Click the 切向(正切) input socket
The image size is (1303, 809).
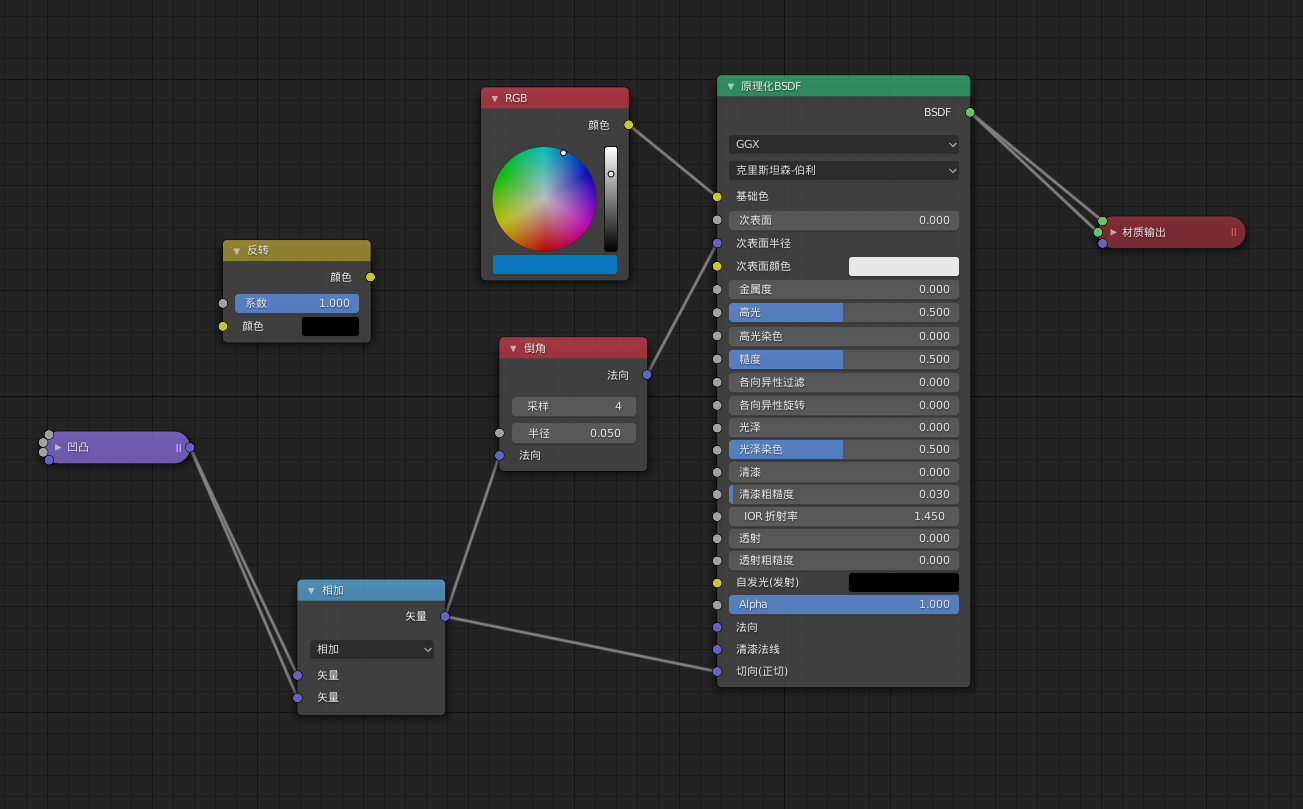click(x=717, y=671)
